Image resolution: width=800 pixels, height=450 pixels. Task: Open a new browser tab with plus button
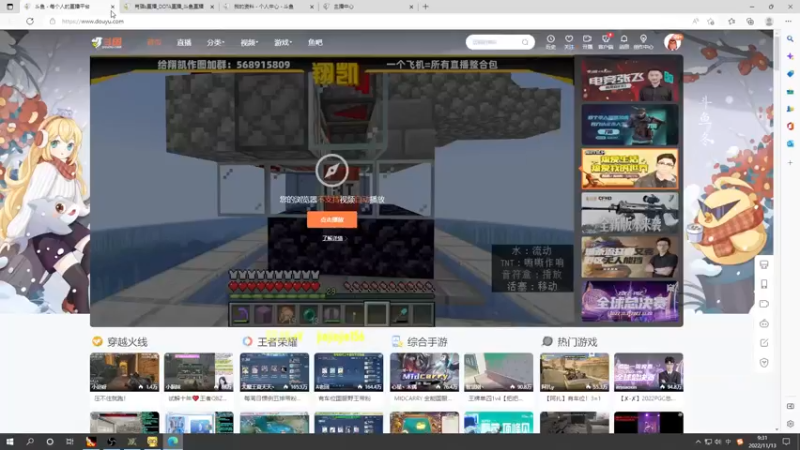[426, 7]
